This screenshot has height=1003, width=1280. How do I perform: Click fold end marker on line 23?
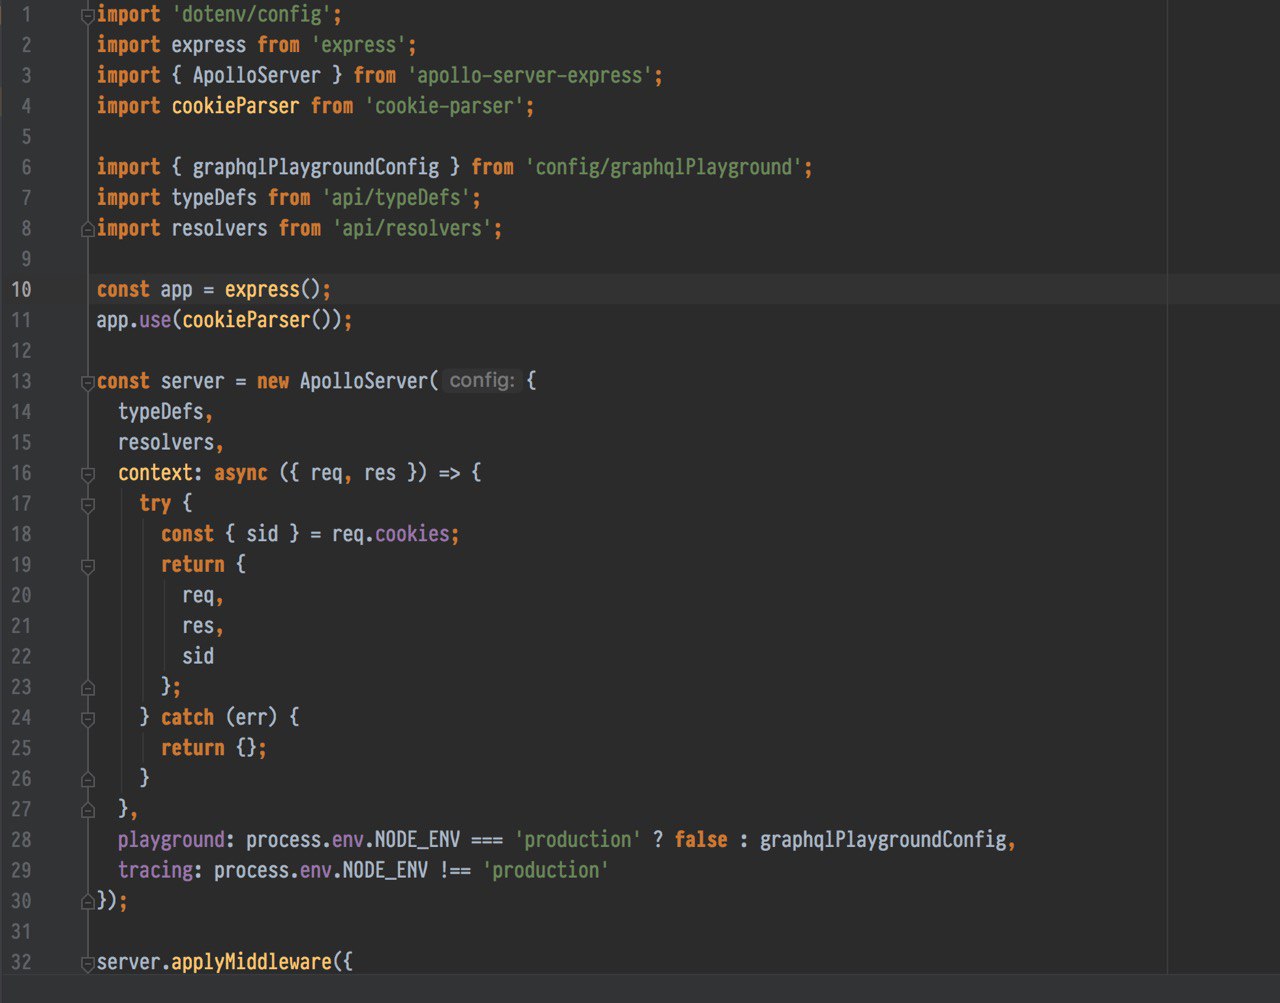tap(88, 687)
